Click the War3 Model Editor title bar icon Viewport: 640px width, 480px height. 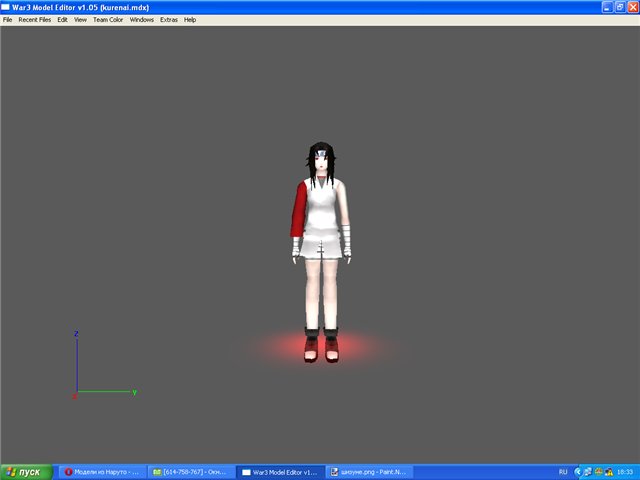[x=7, y=6]
